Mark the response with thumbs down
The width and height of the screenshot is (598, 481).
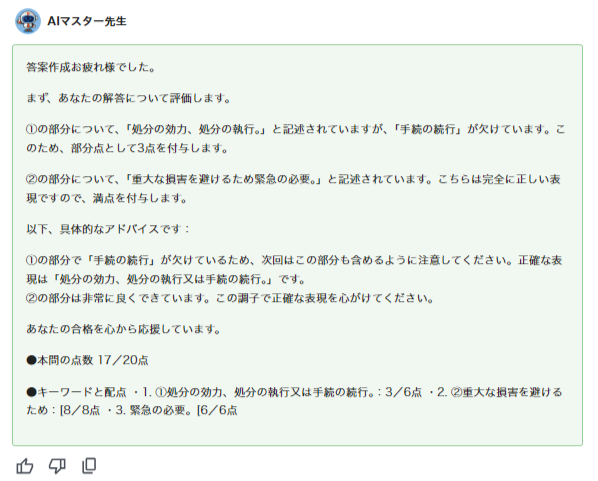57,466
